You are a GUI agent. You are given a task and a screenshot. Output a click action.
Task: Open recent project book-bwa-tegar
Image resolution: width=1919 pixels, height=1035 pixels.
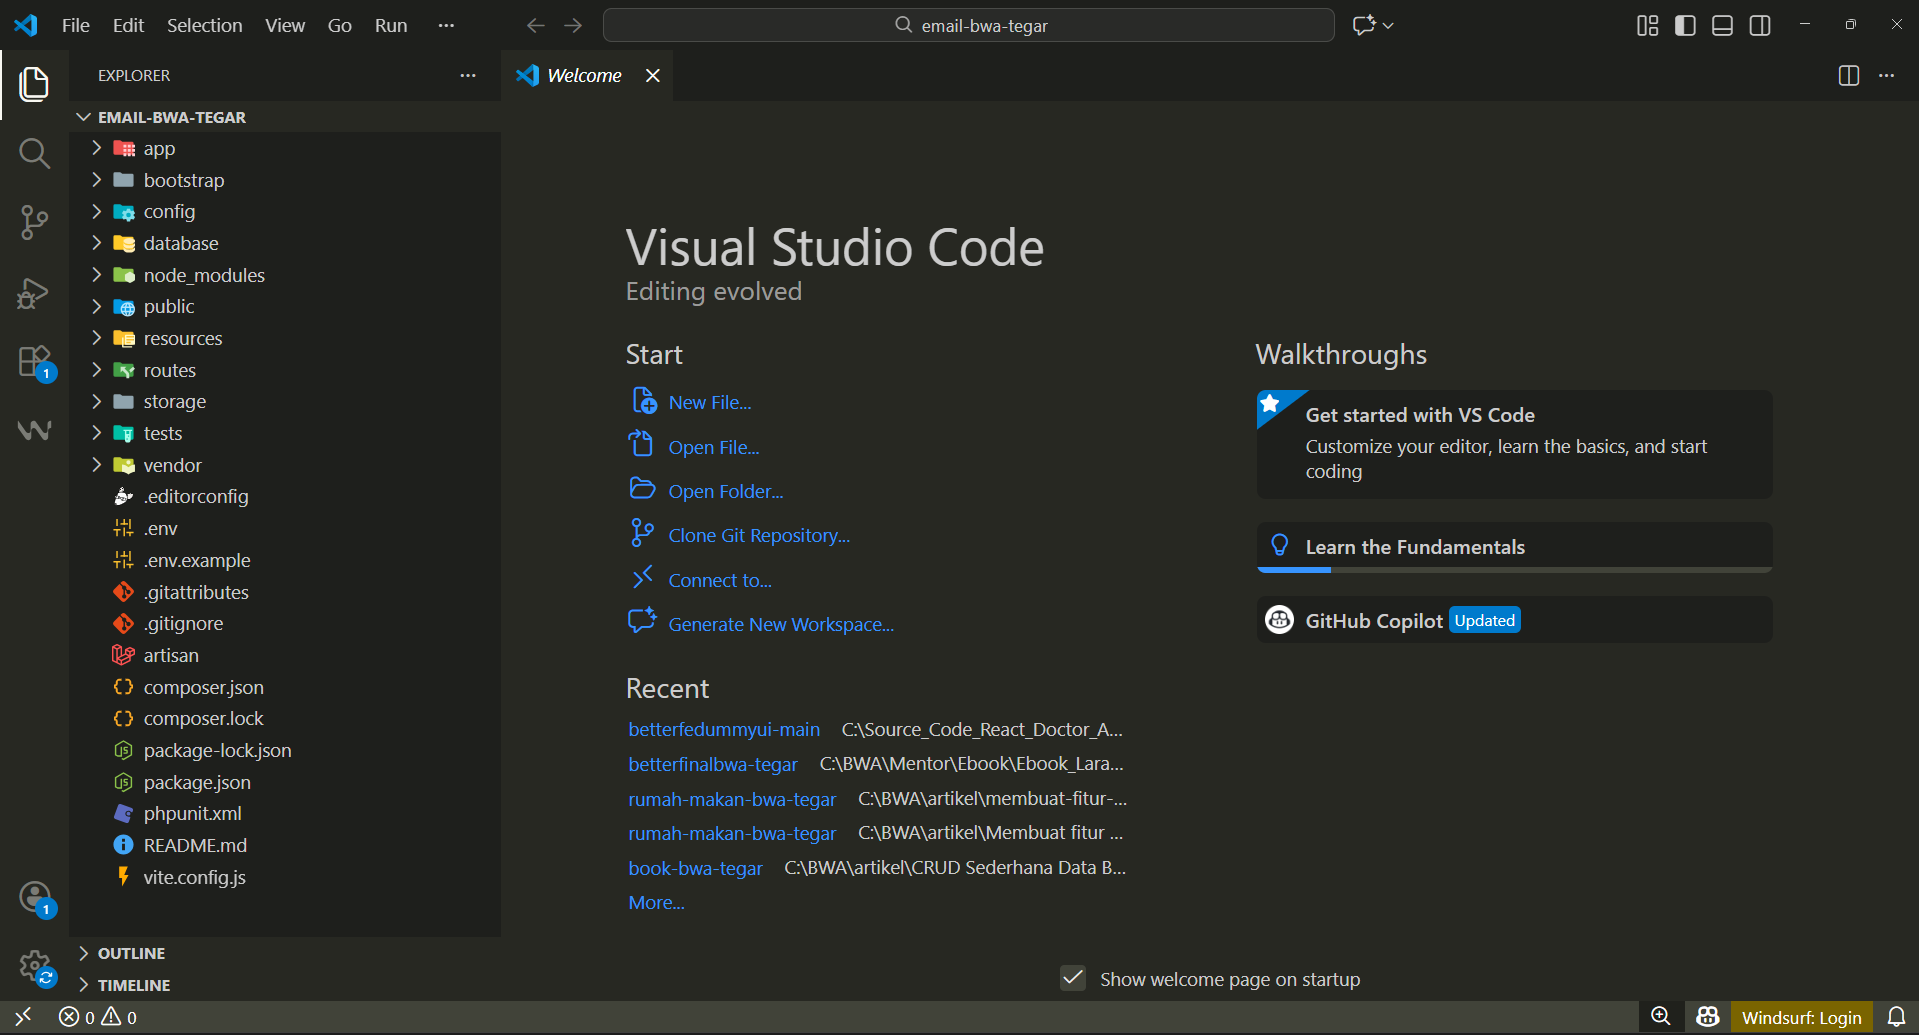tap(695, 868)
